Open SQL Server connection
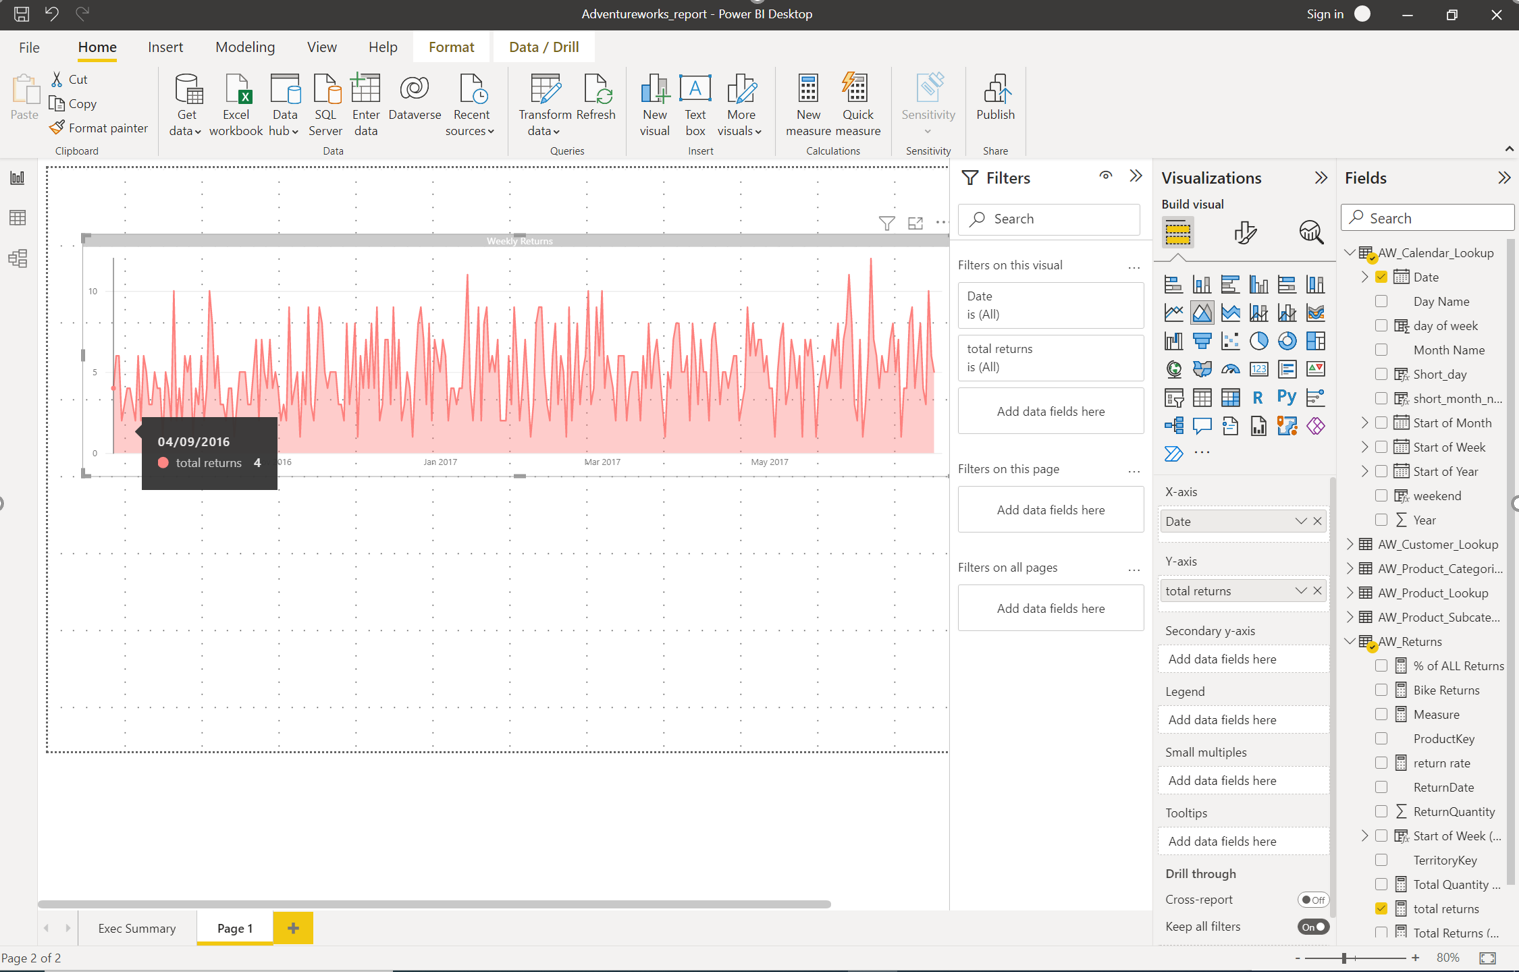 325,105
